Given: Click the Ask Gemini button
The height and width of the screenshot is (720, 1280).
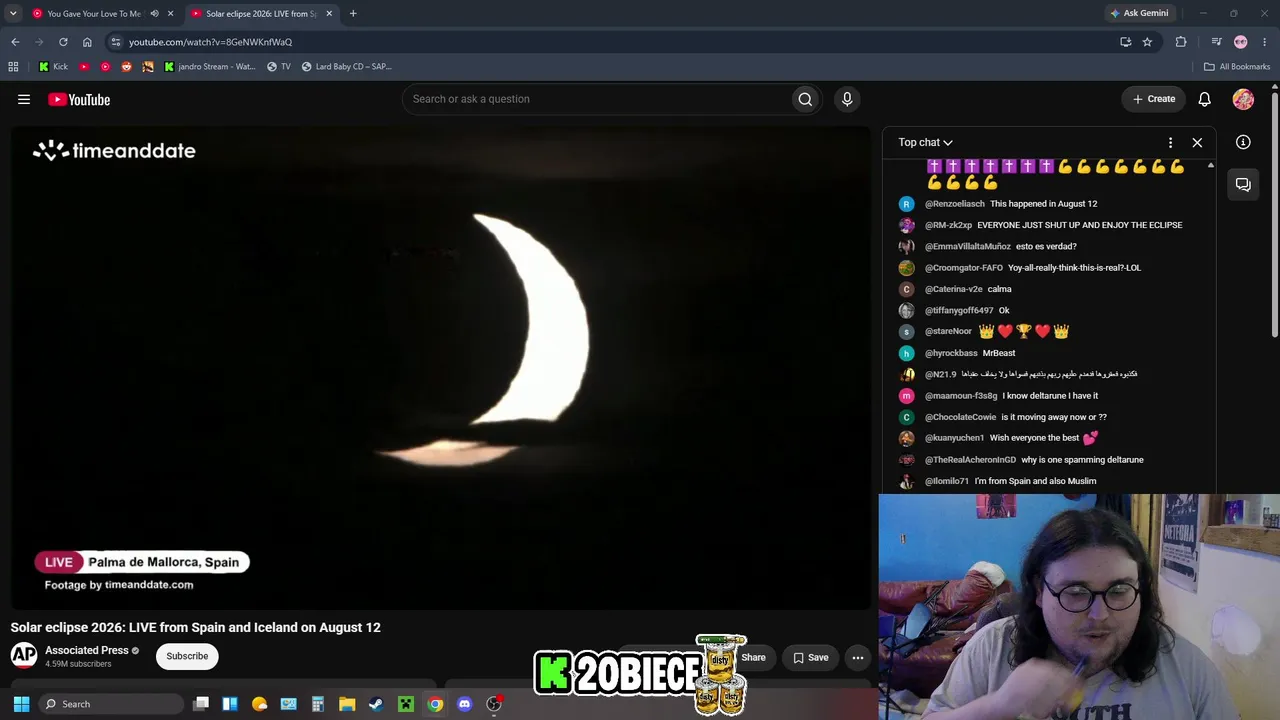Looking at the screenshot, I should coord(1139,13).
